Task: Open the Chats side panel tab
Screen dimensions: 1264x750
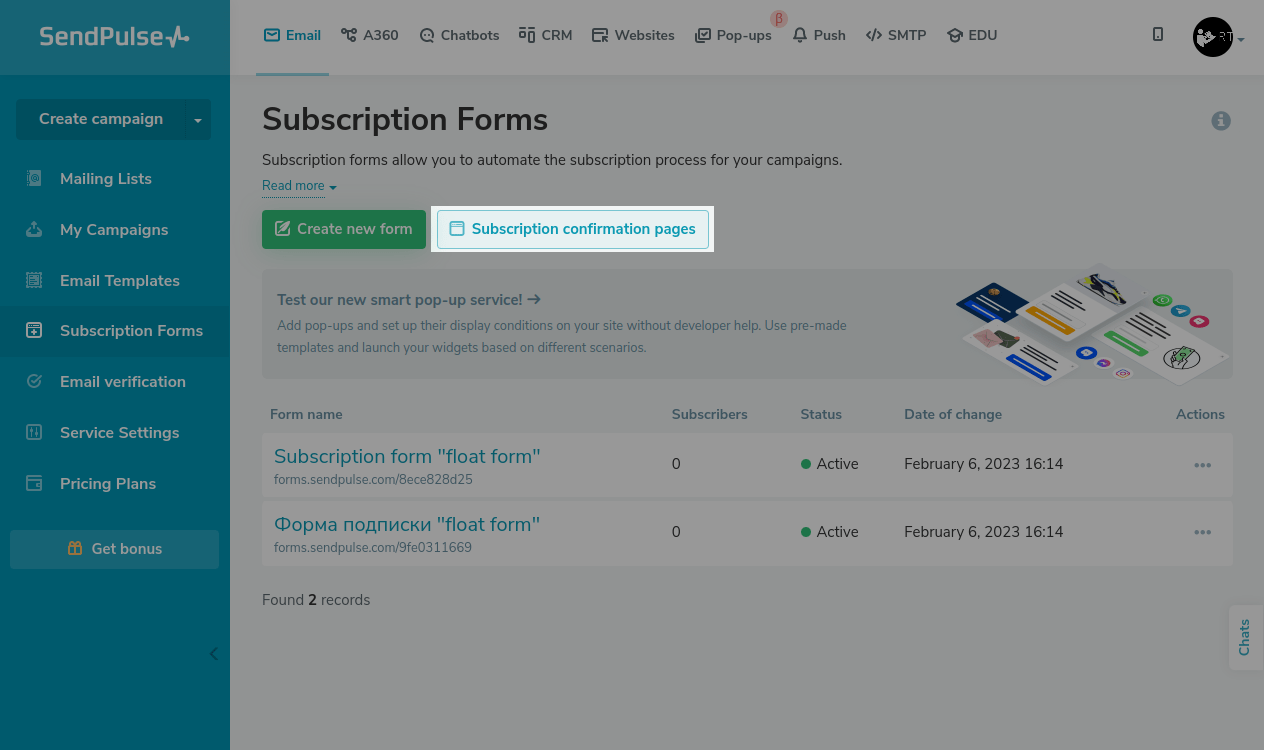Action: (1245, 637)
